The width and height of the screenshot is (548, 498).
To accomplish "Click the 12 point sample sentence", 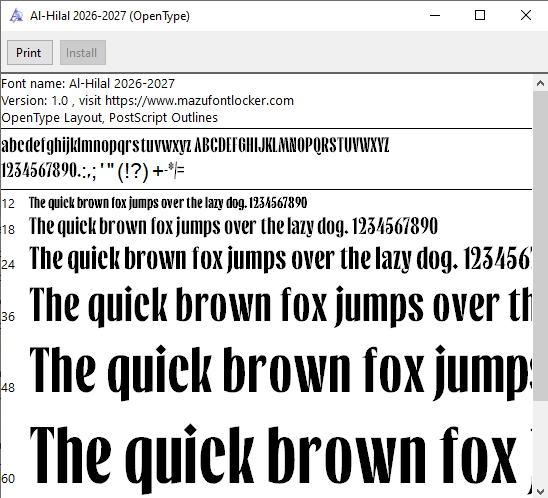I will (x=168, y=203).
